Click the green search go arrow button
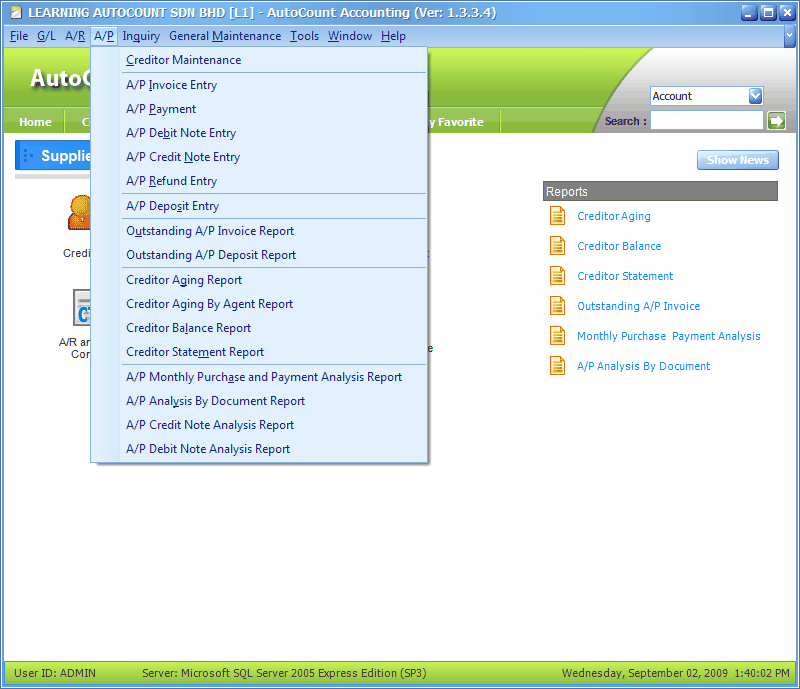Image resolution: width=800 pixels, height=689 pixels. (x=776, y=121)
